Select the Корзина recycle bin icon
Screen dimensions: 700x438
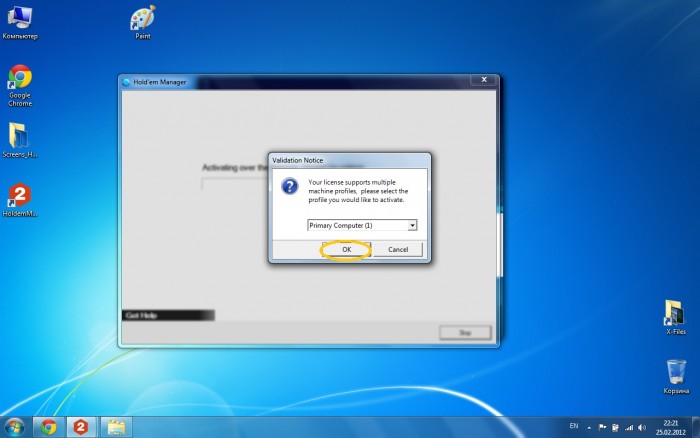tap(676, 377)
